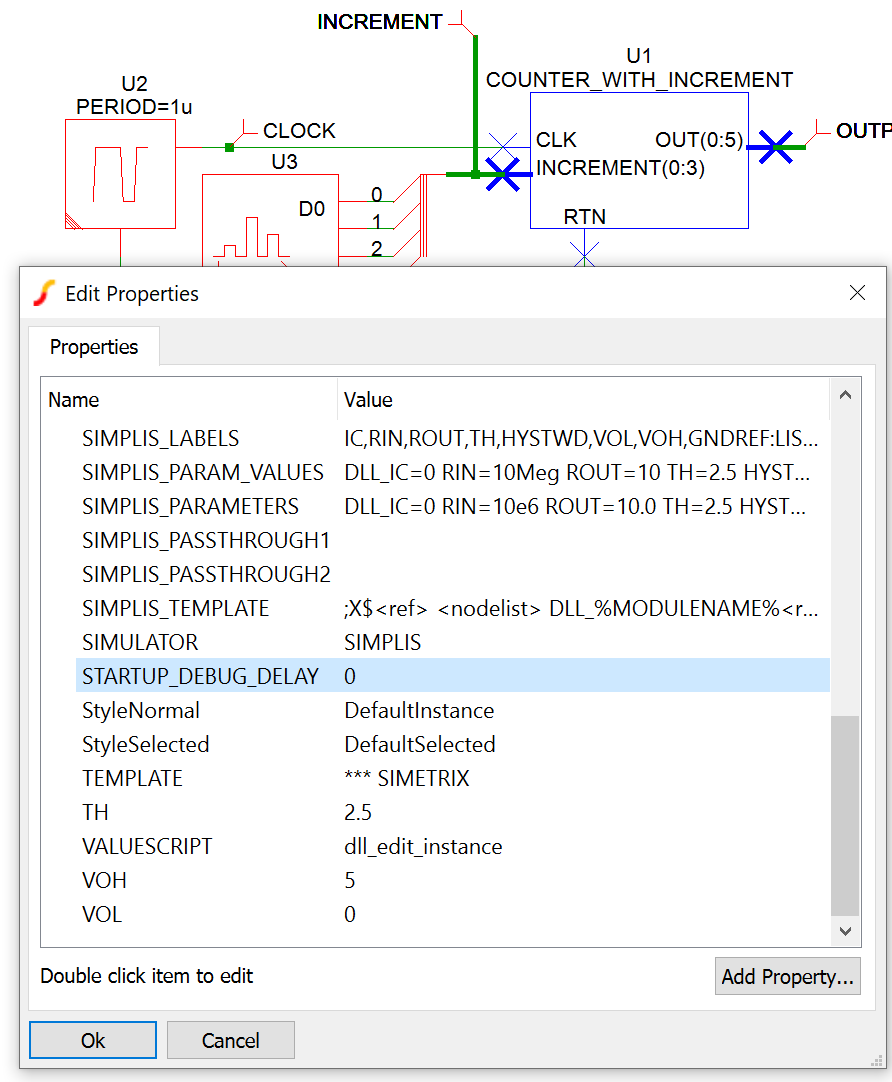This screenshot has height=1082, width=892.
Task: Click Add Property button
Action: pyautogui.click(x=787, y=976)
